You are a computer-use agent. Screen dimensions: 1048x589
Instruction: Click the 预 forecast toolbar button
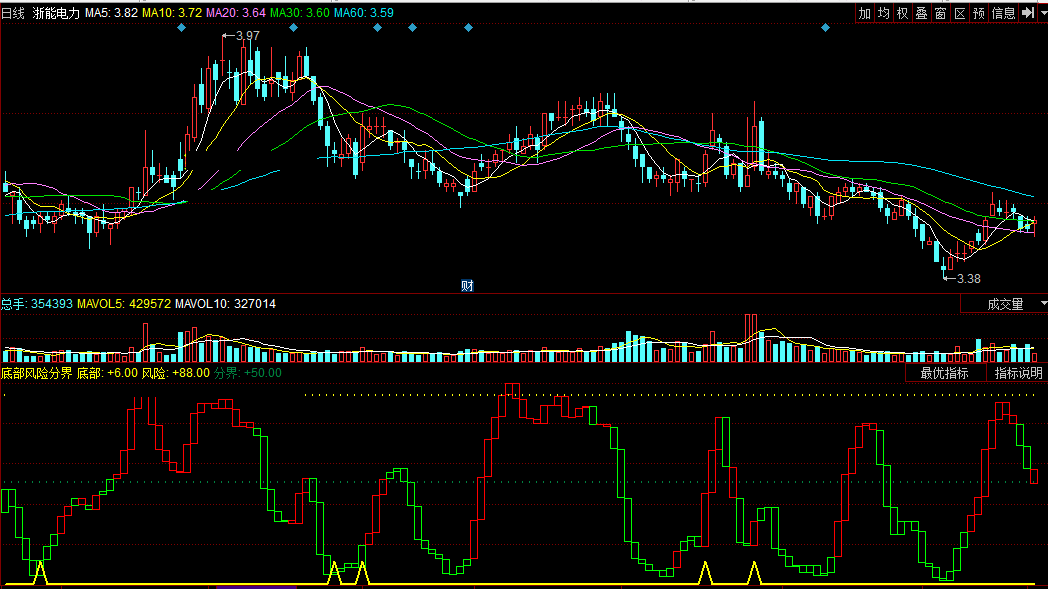click(979, 13)
